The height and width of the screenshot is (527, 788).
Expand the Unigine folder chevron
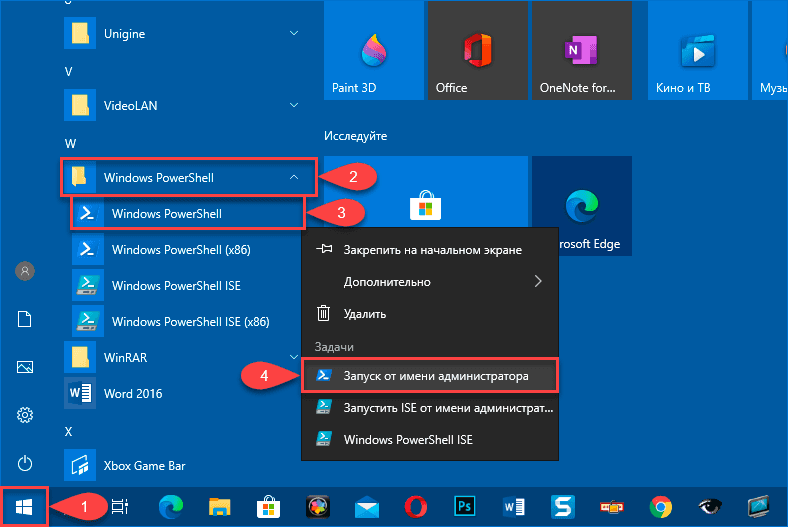pyautogui.click(x=294, y=33)
